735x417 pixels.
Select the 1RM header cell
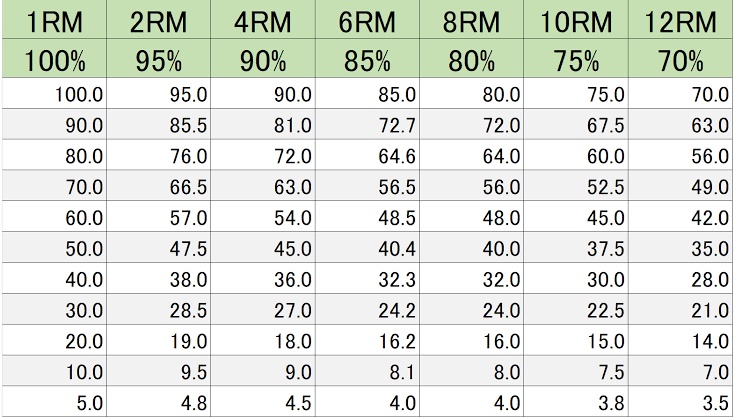[54, 20]
